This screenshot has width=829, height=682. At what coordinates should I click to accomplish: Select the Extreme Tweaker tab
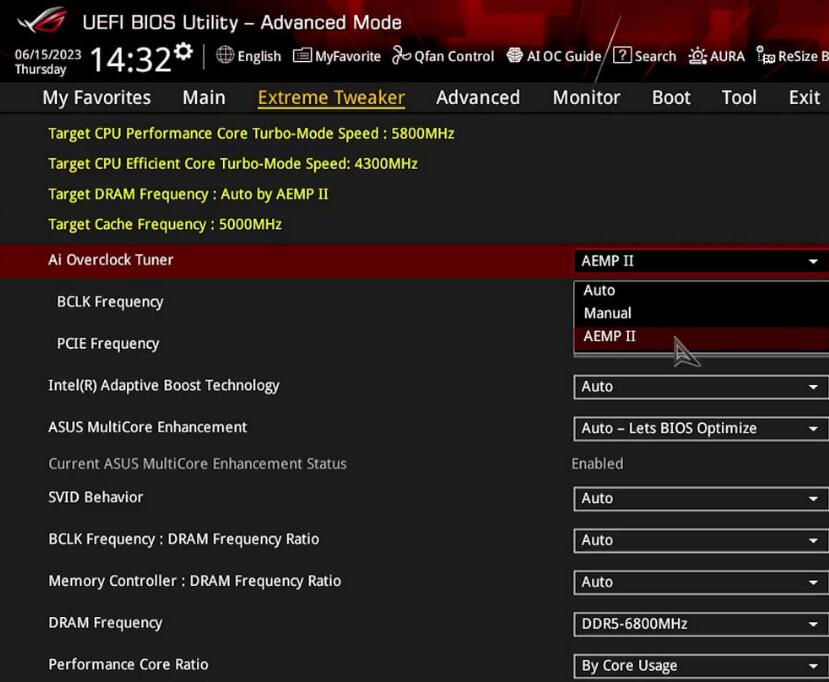tap(331, 98)
